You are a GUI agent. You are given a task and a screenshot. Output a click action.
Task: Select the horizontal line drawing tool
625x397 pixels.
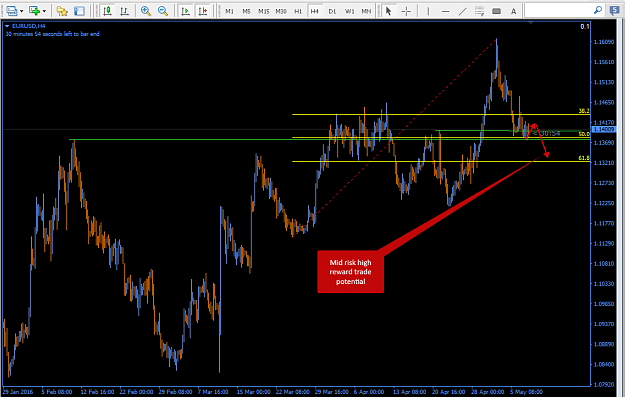(446, 11)
